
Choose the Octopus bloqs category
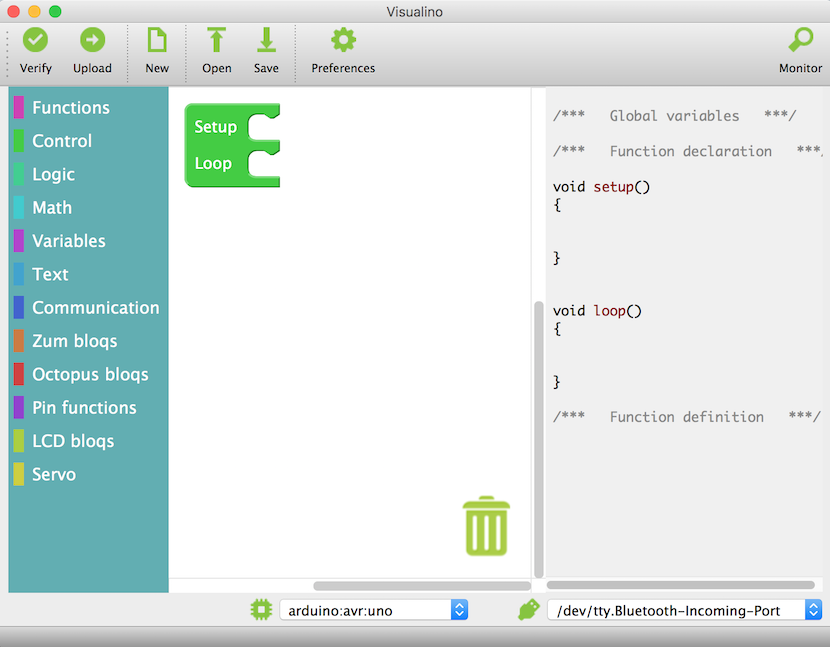point(90,375)
